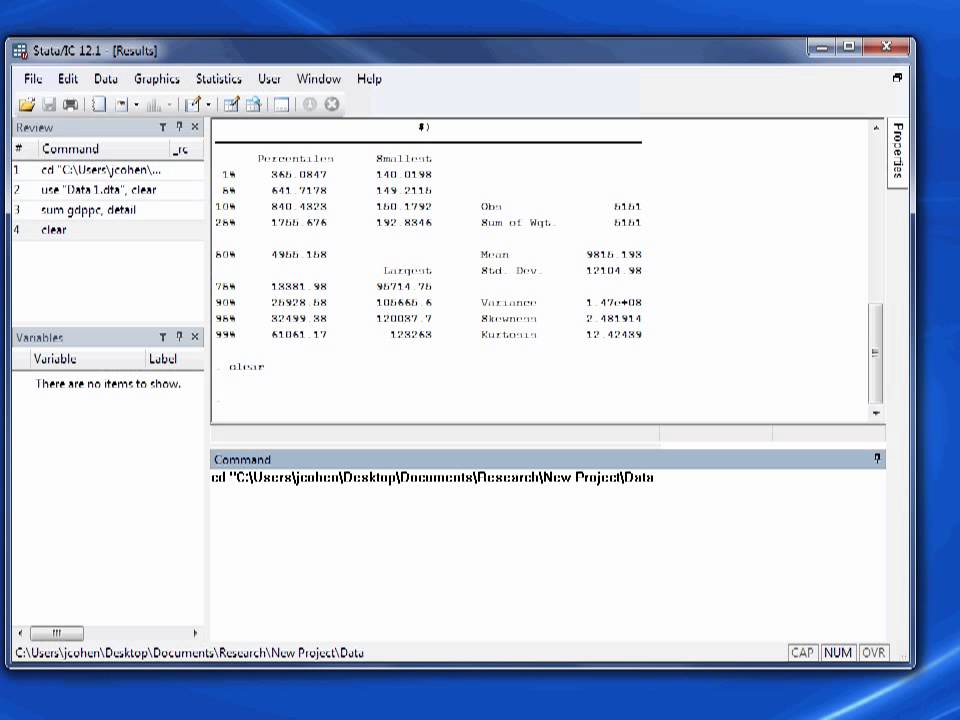
Task: Click the Clear -more- condition icon
Action: (x=310, y=105)
